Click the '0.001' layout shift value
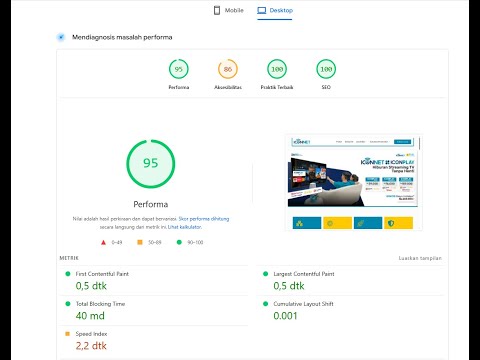480x360 pixels. [285, 316]
